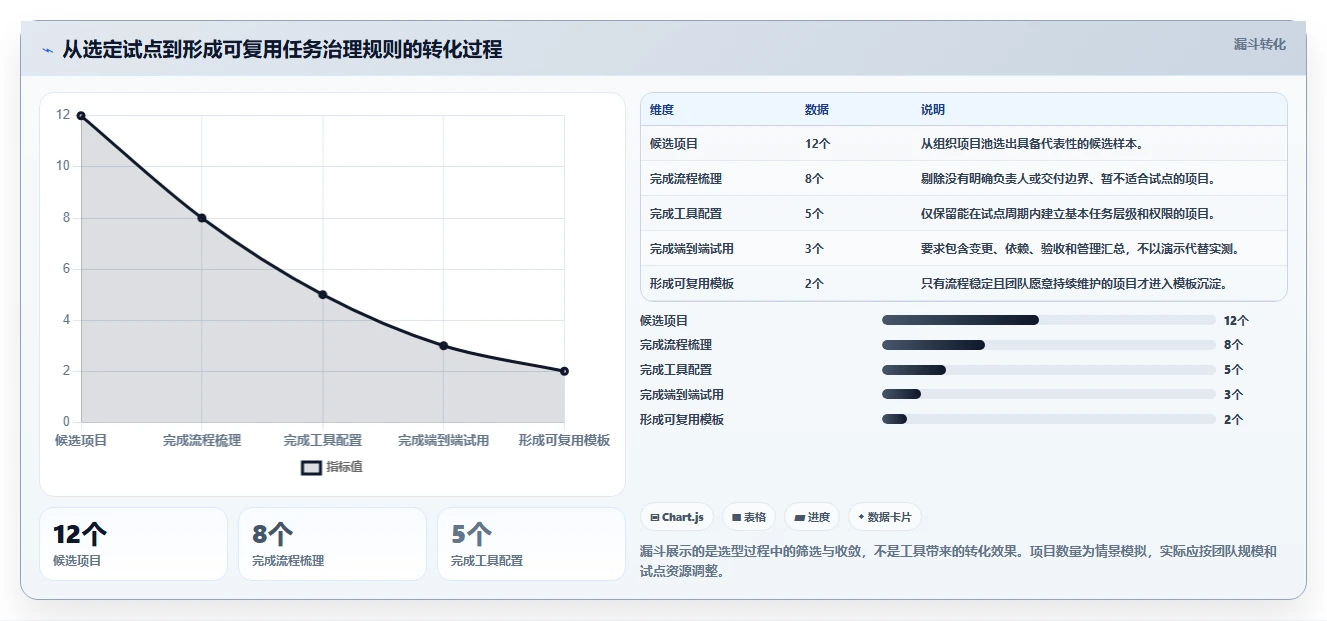This screenshot has height=621, width=1327.
Task: Select the chart data point for 完成端到端试用
Action: [443, 346]
